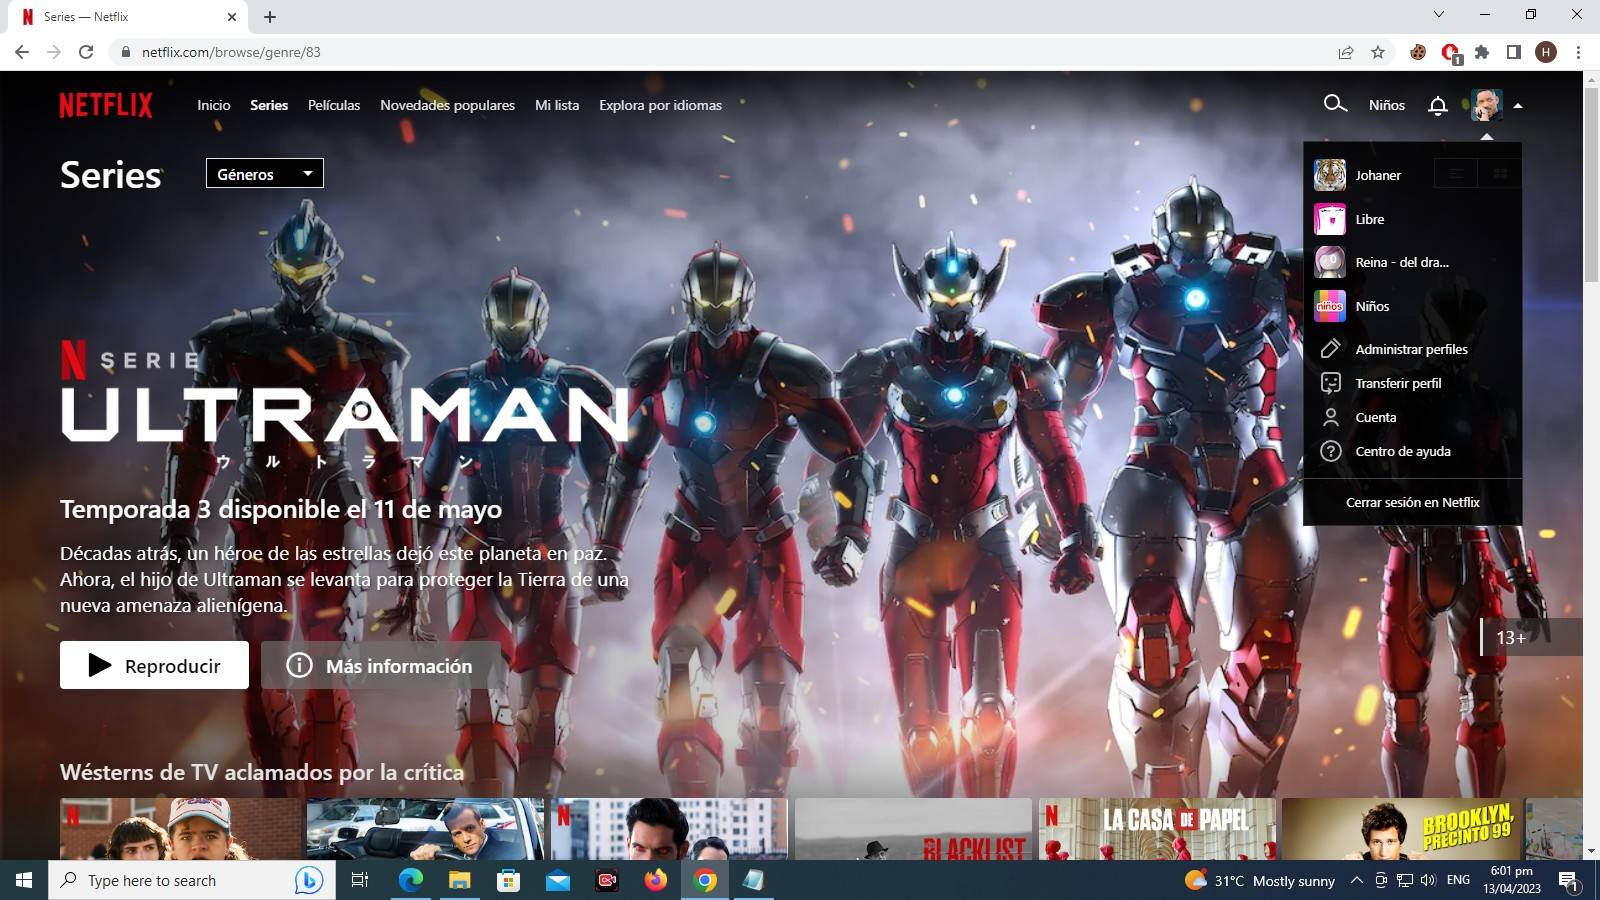1600x900 pixels.
Task: Share this page from the address bar
Action: [1346, 52]
